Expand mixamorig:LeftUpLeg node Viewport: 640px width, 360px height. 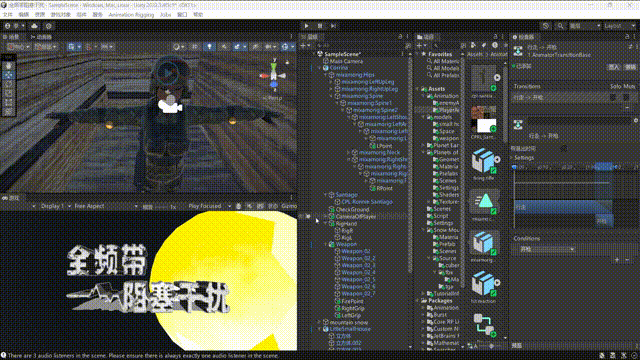pyautogui.click(x=331, y=82)
